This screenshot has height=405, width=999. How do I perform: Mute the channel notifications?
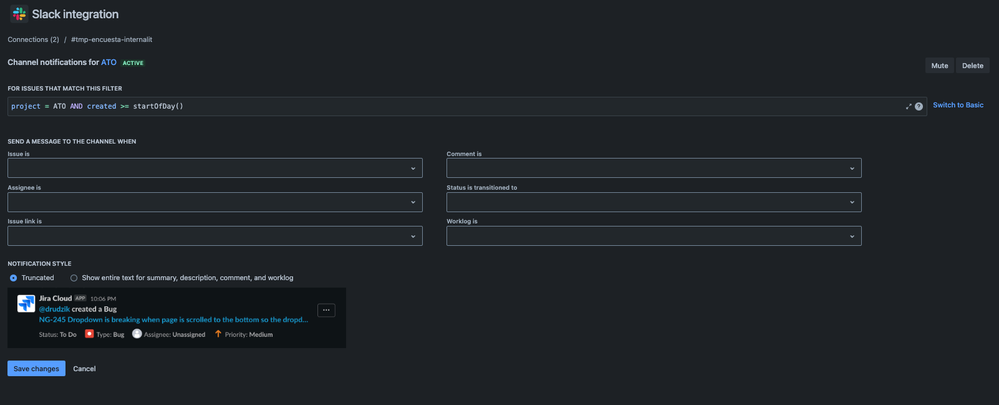[x=939, y=66]
